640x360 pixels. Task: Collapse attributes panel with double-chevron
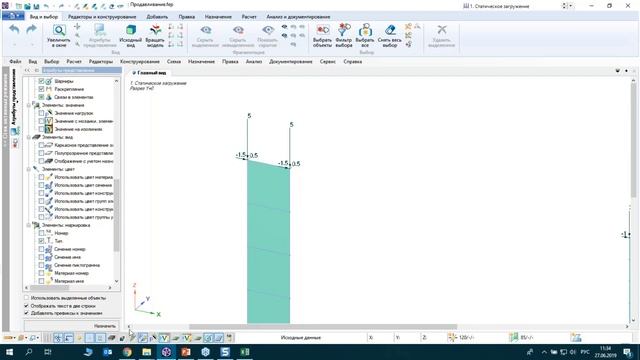[27, 71]
